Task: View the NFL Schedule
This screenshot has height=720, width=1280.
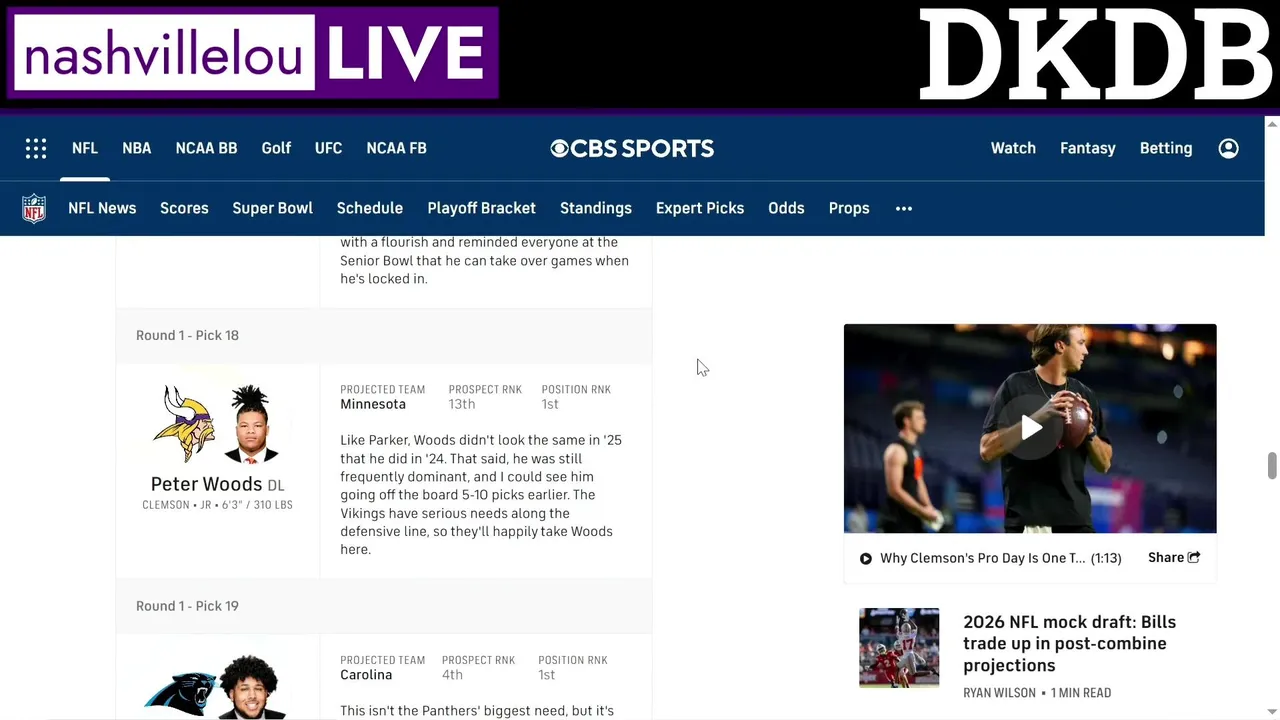Action: pos(370,208)
